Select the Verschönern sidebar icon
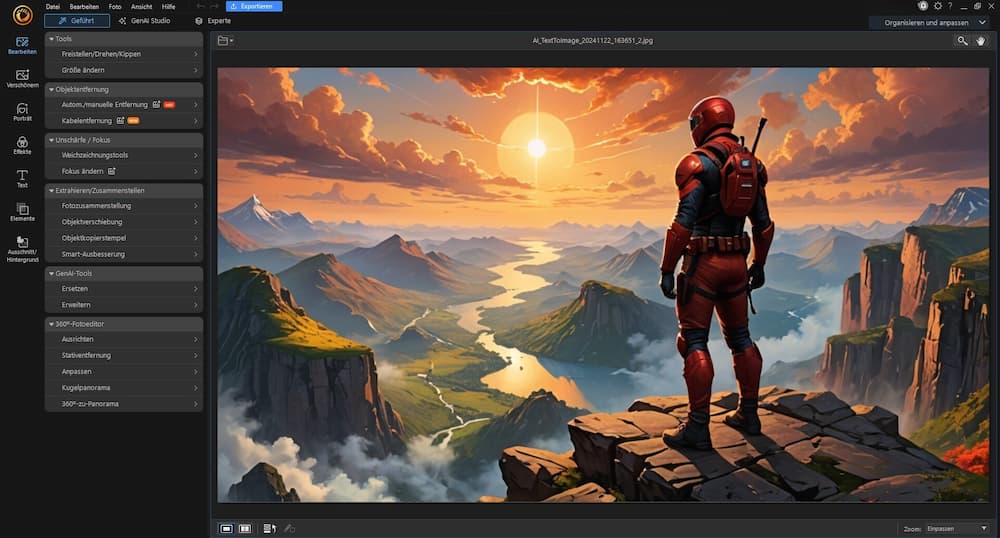 (x=22, y=78)
